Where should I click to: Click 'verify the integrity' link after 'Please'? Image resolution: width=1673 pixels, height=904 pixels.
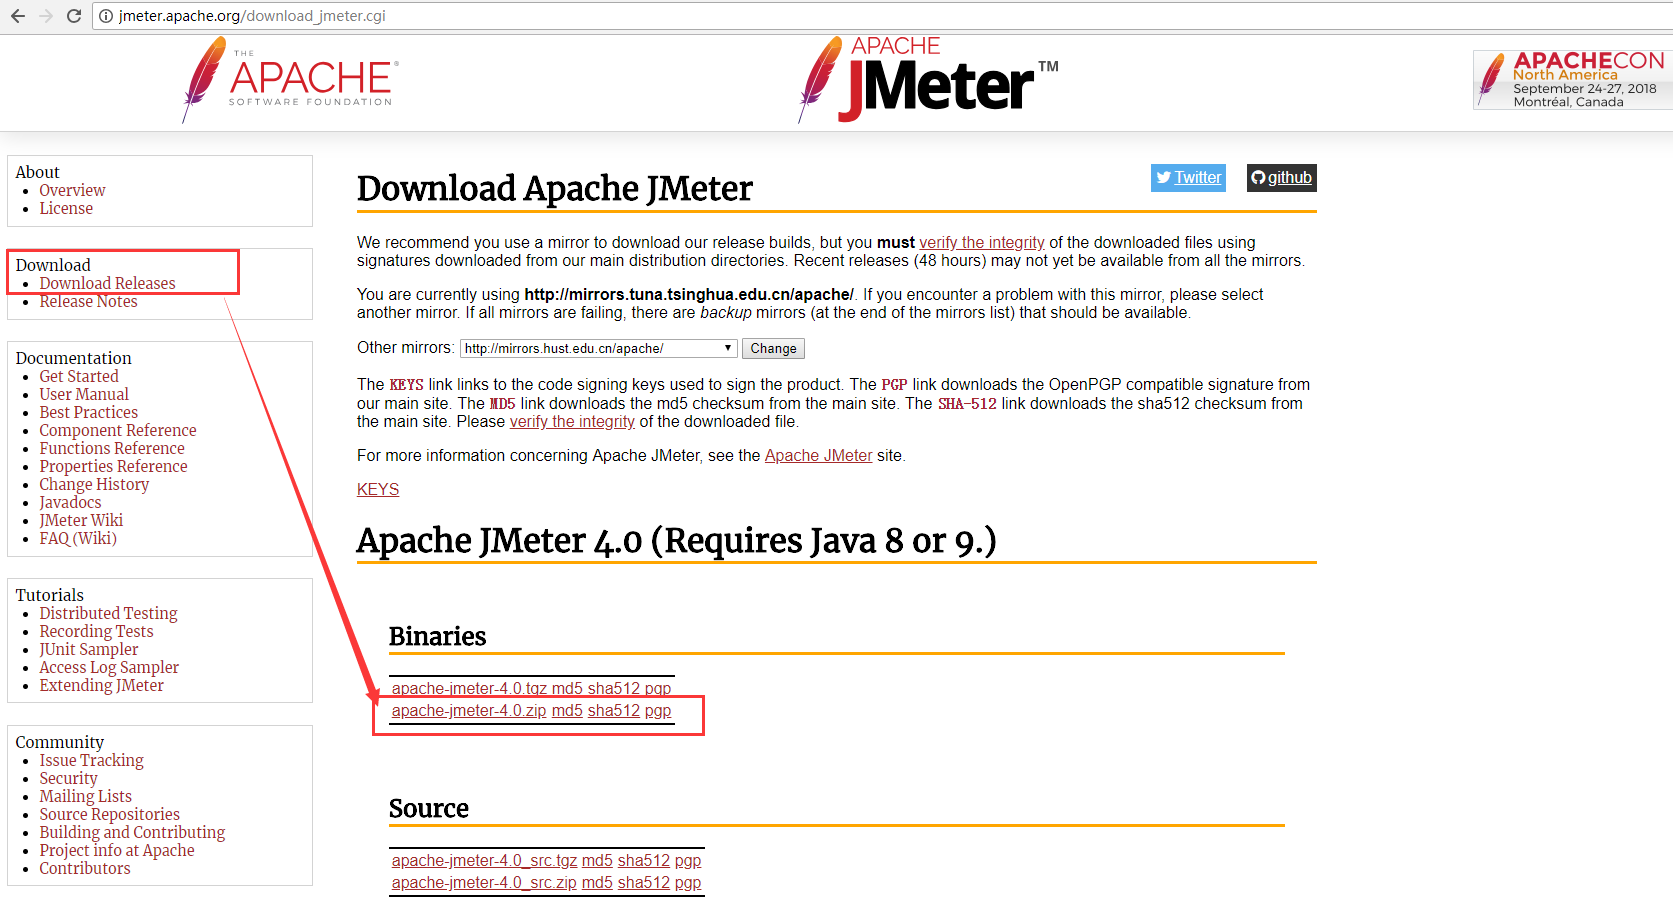click(572, 421)
